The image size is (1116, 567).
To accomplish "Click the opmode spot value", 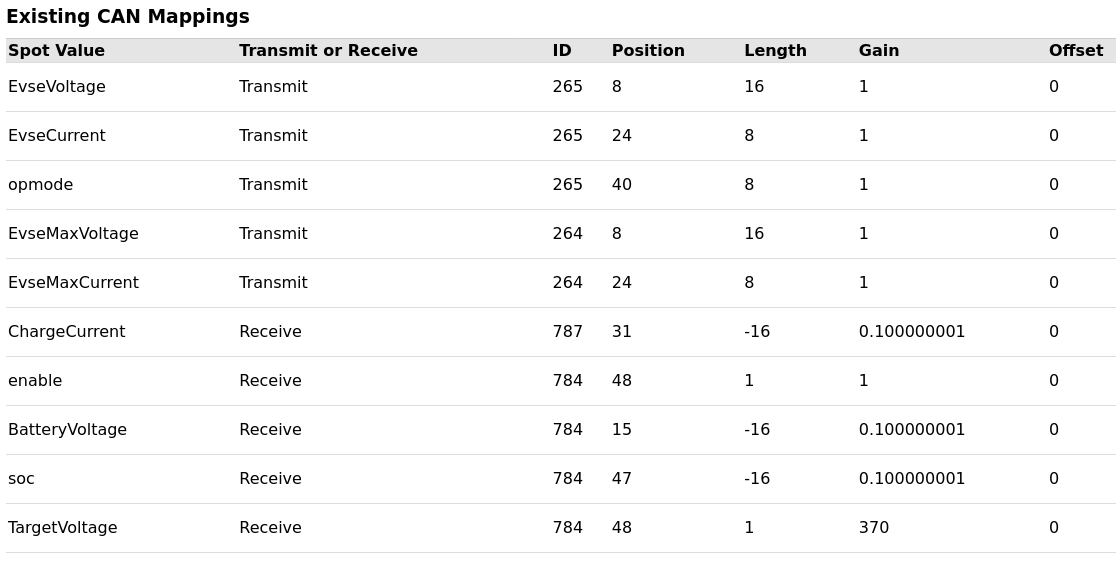I will [x=41, y=185].
